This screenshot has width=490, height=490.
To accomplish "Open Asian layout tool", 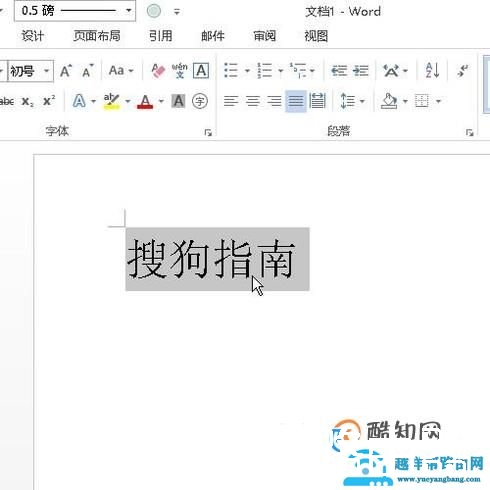I will click(x=391, y=70).
